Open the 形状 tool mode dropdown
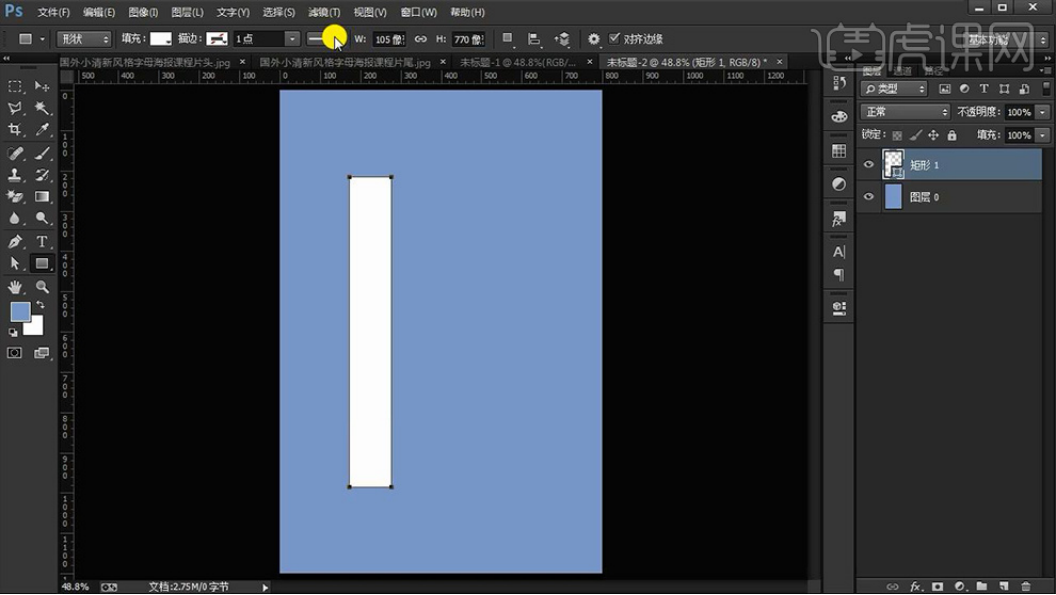 point(84,39)
